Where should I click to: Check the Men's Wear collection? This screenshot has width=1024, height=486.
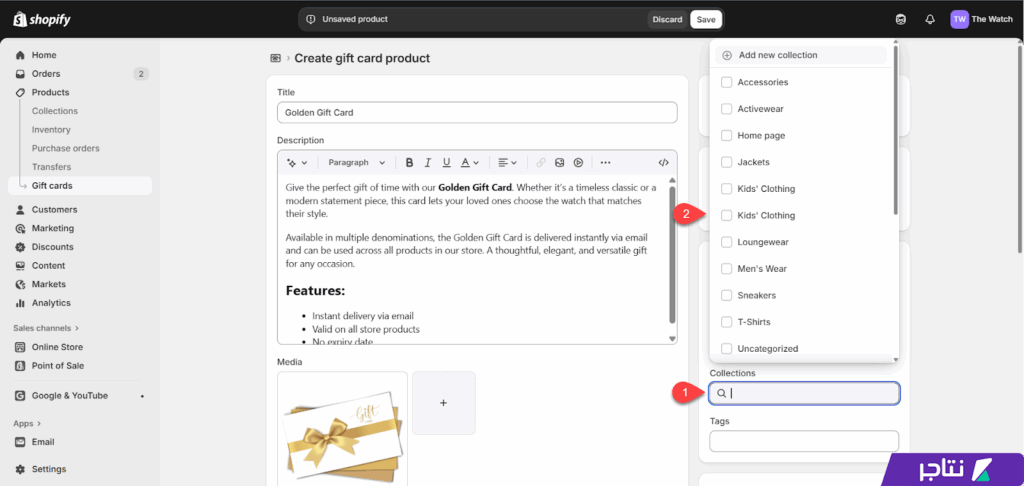[726, 269]
